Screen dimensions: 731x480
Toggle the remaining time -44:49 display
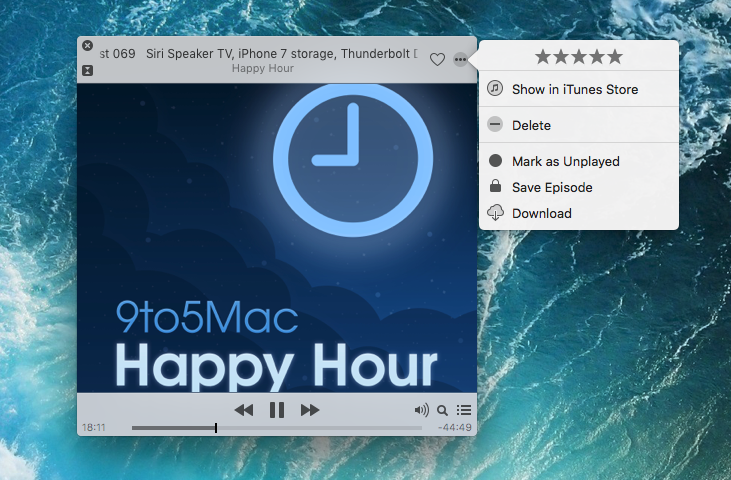[454, 428]
